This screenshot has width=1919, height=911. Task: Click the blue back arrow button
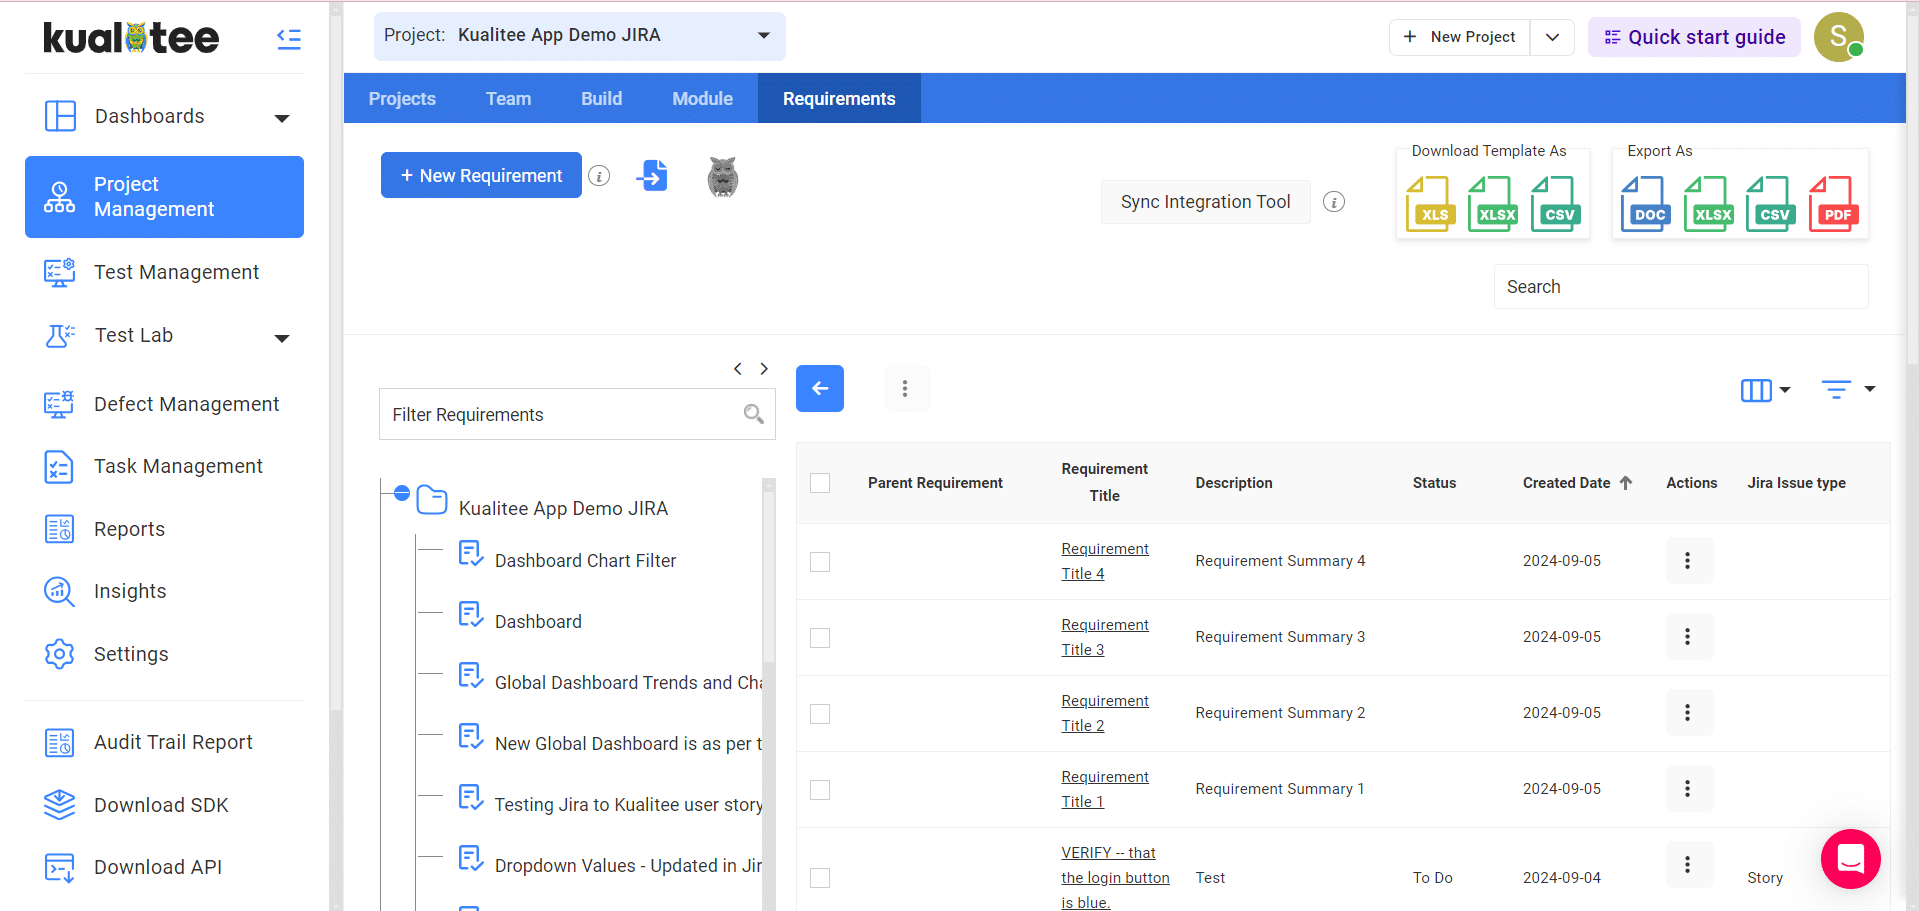[819, 388]
